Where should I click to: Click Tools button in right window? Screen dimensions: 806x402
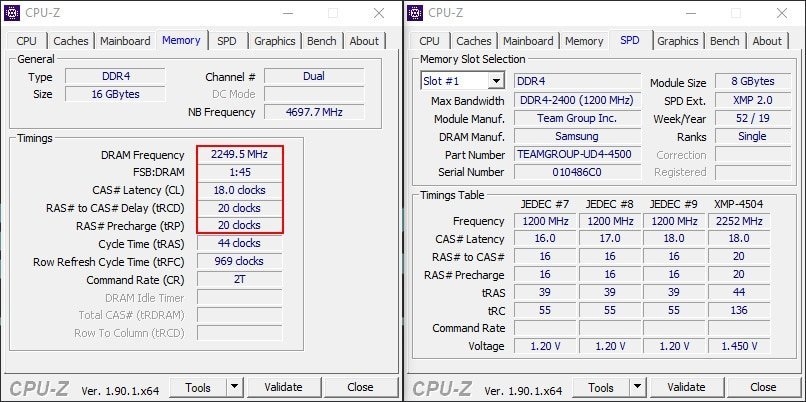point(600,387)
